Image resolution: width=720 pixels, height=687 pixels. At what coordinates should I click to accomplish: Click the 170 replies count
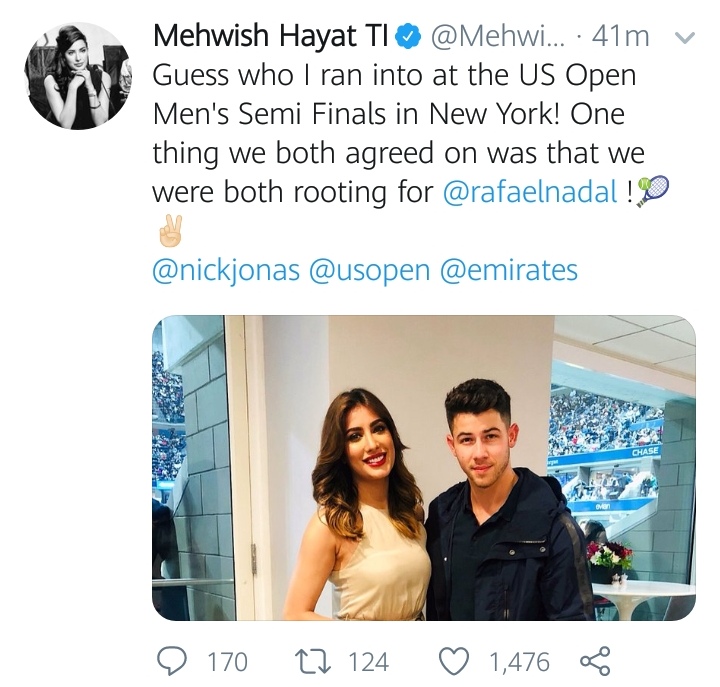(x=228, y=662)
